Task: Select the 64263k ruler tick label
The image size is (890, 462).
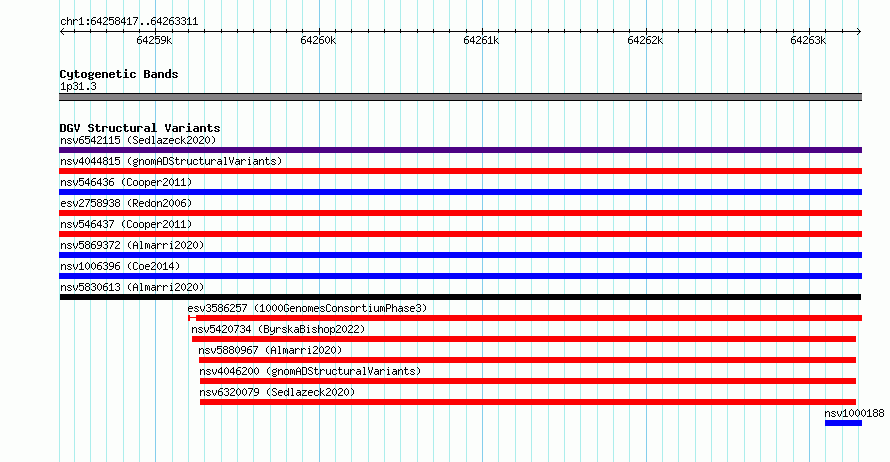Action: (x=808, y=40)
